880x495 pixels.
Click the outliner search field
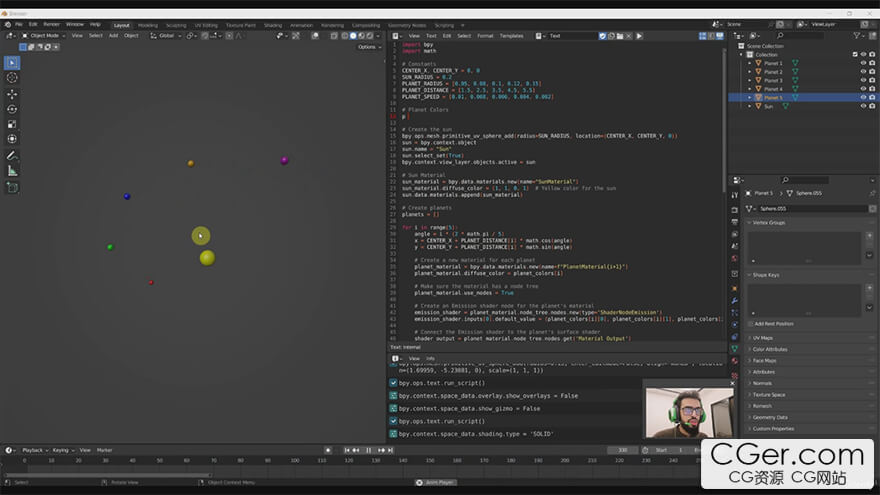click(801, 35)
